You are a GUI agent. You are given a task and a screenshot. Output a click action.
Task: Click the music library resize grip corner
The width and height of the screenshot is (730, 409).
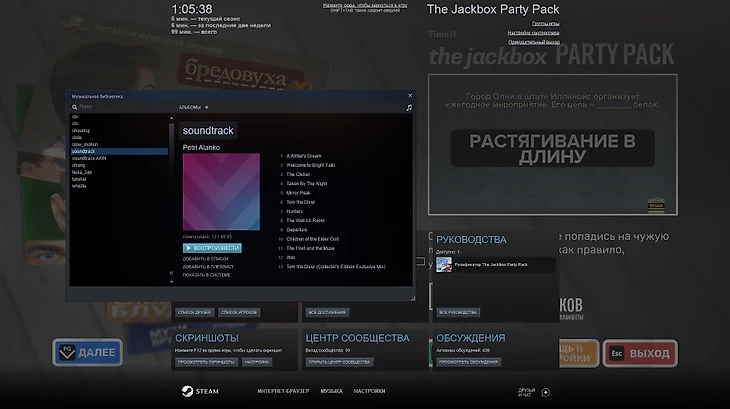pyautogui.click(x=412, y=298)
